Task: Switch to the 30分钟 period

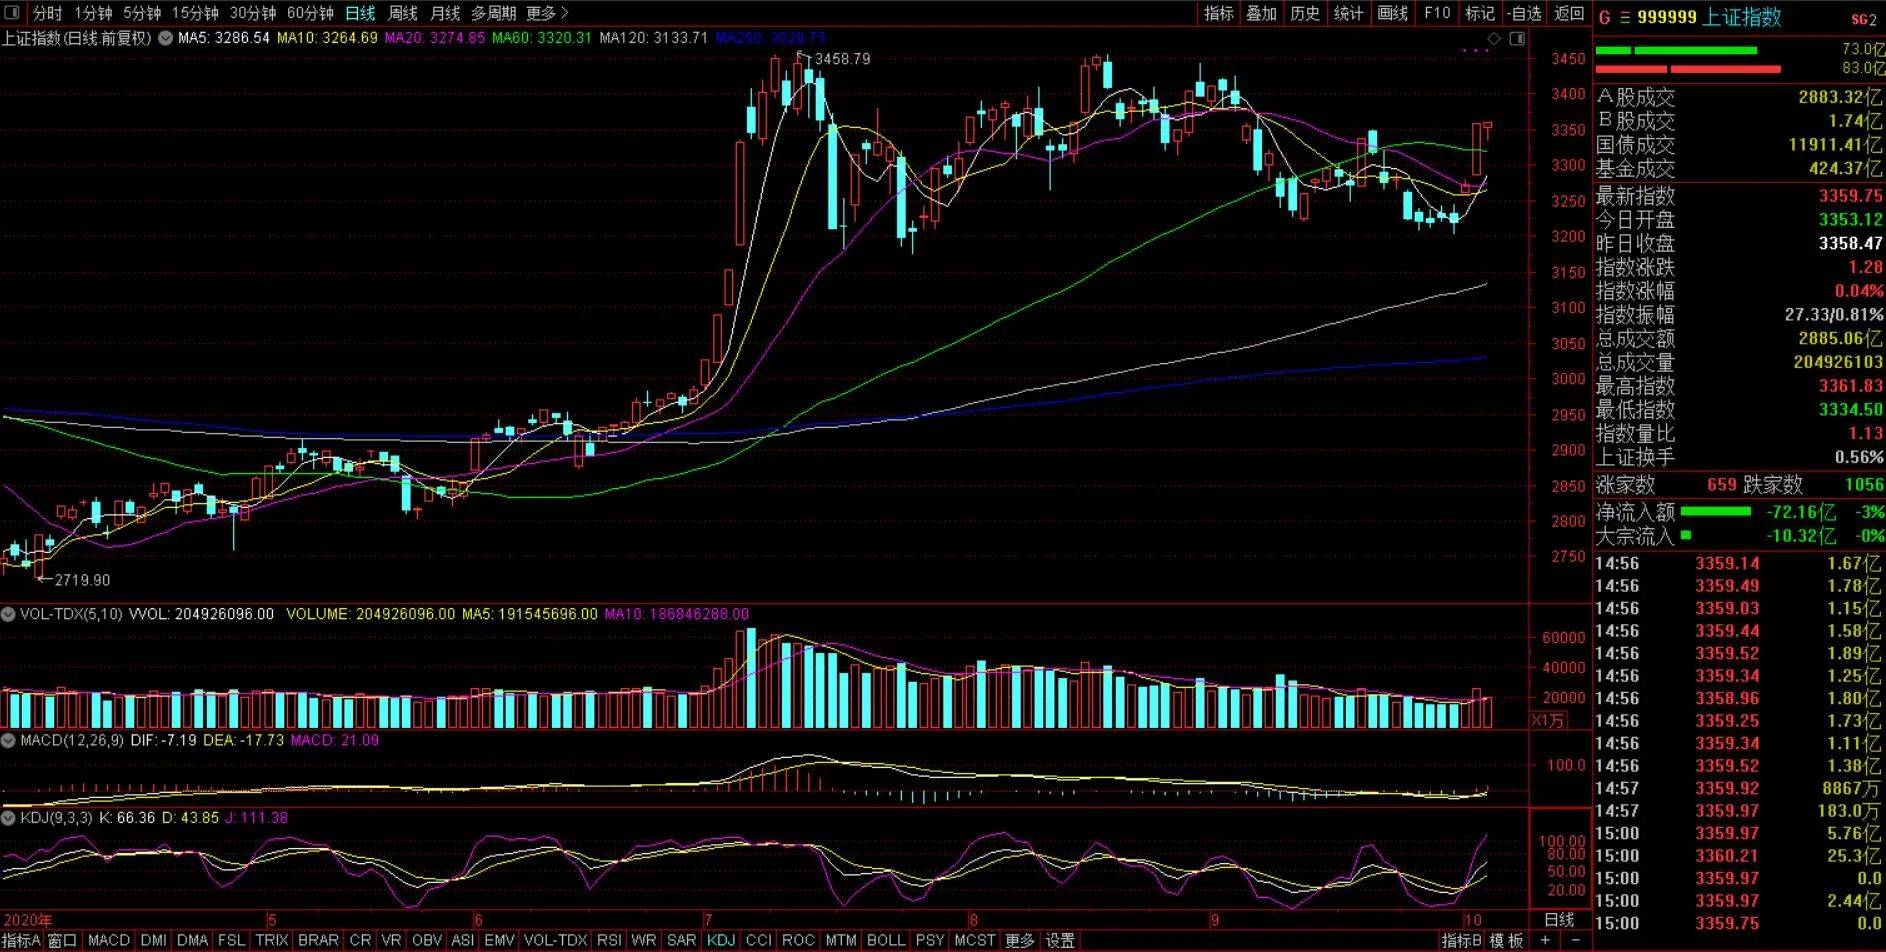Action: pos(253,13)
